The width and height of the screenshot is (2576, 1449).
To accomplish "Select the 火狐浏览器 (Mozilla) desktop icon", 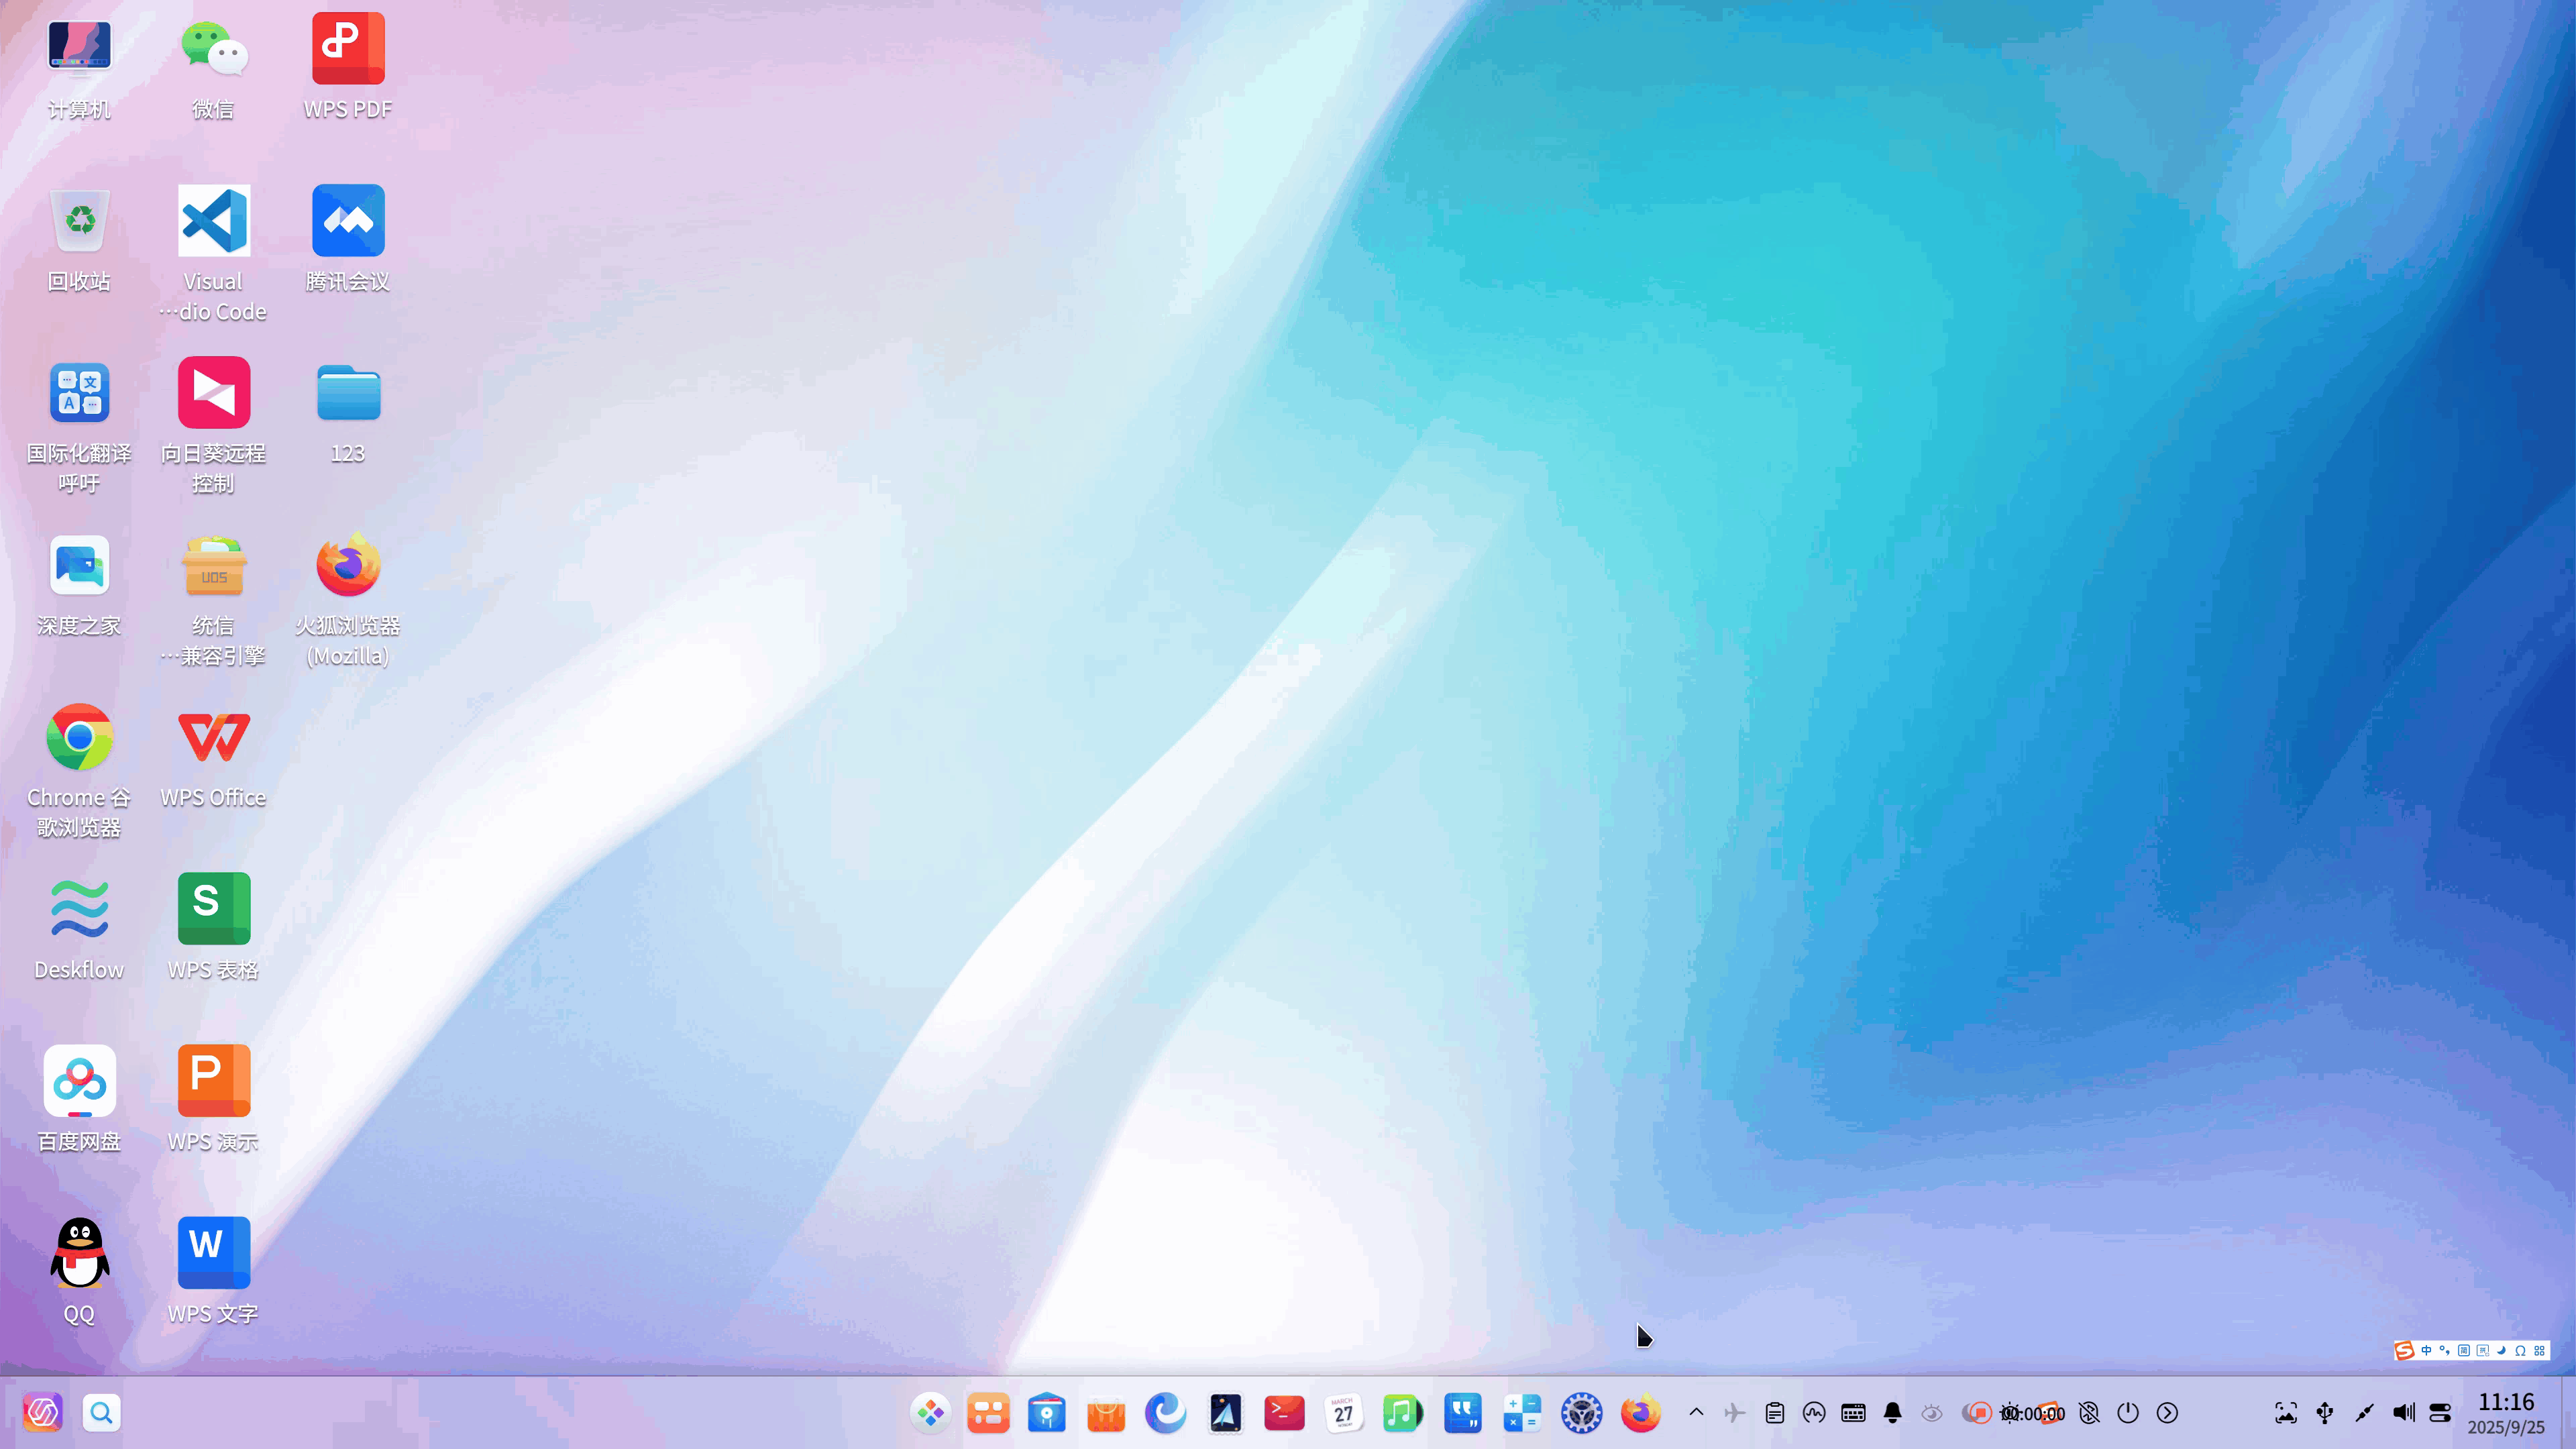I will click(348, 565).
